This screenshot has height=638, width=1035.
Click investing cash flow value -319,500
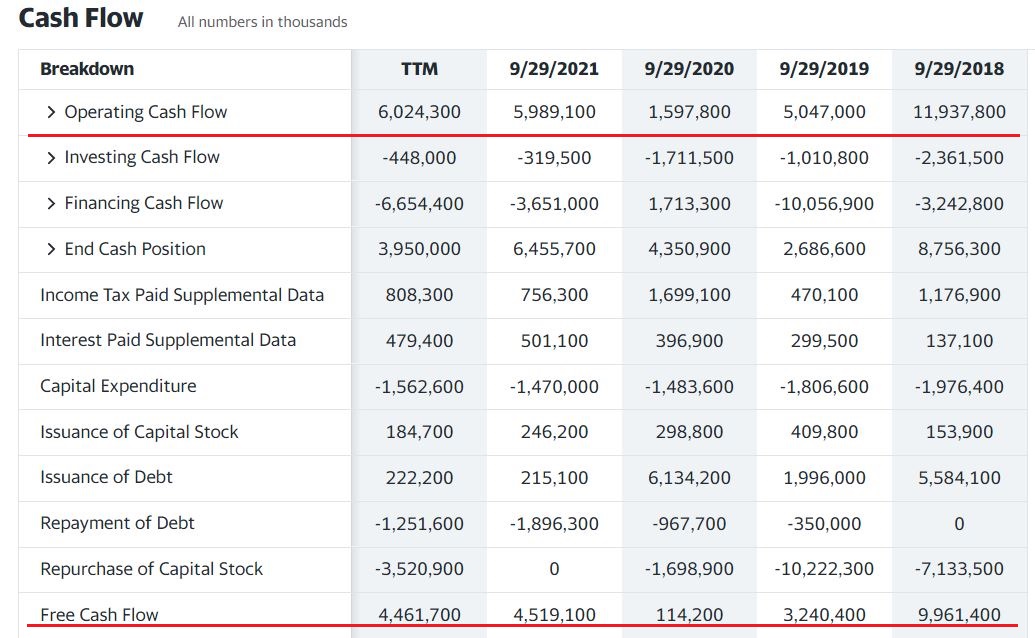click(x=554, y=158)
